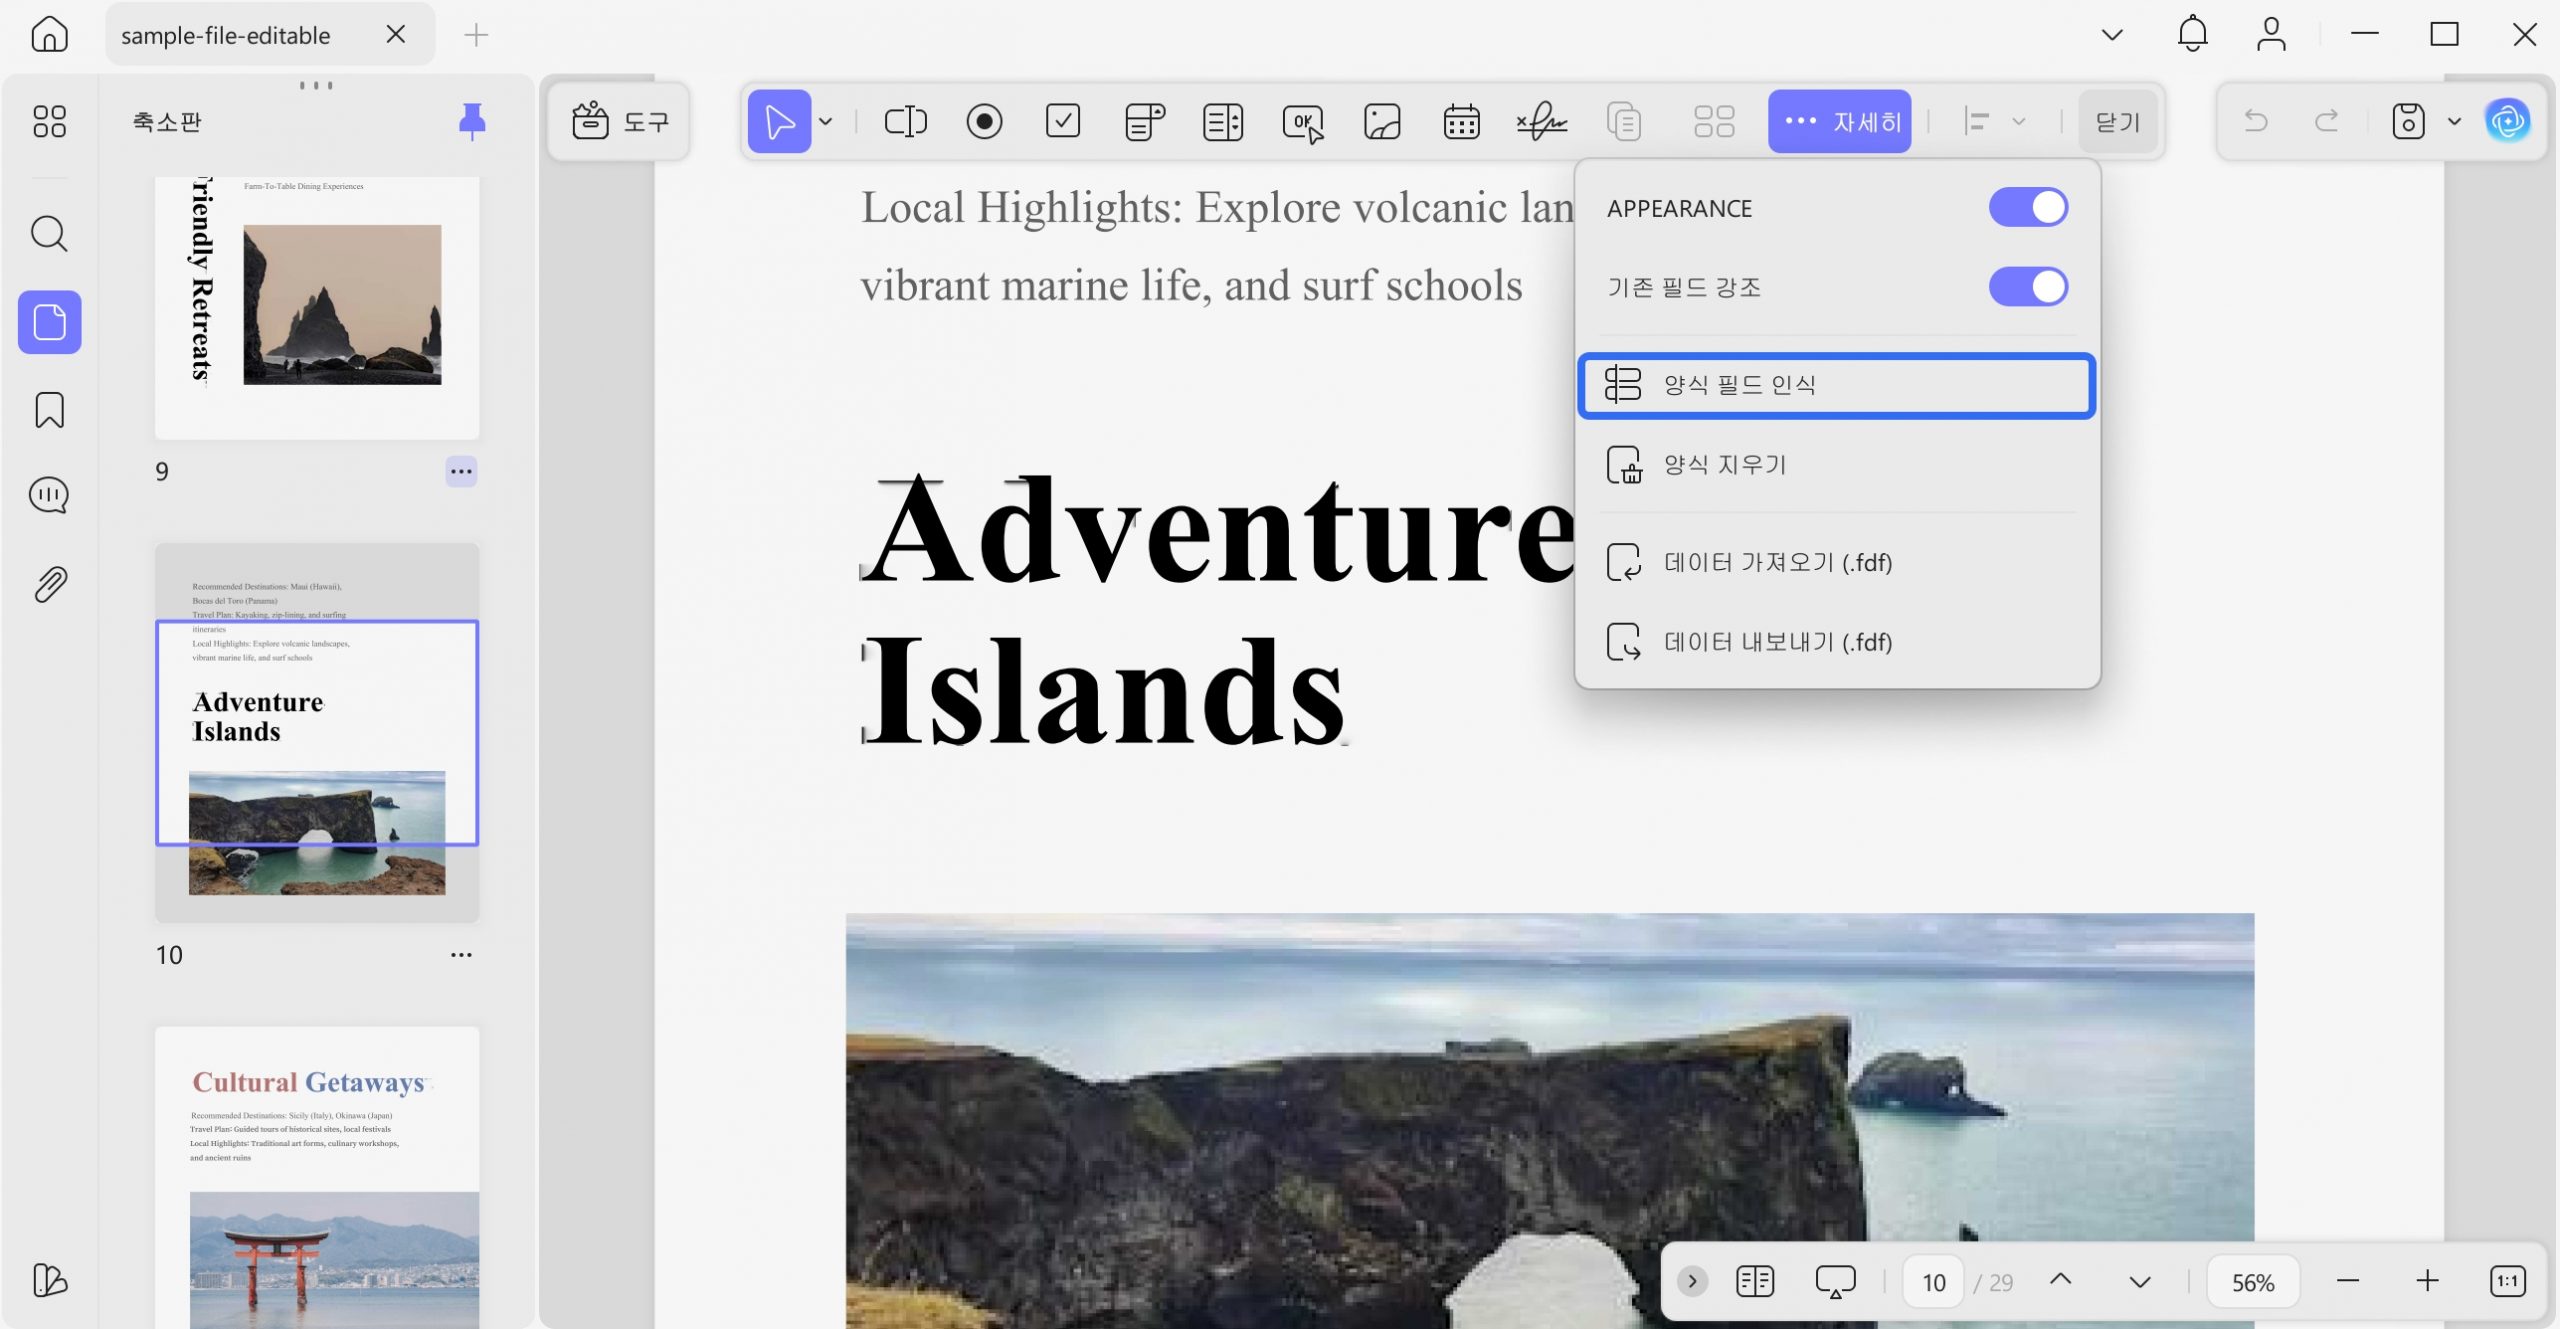Open the Cultural Getaways page thumbnail
The width and height of the screenshot is (2560, 1329).
point(317,1177)
